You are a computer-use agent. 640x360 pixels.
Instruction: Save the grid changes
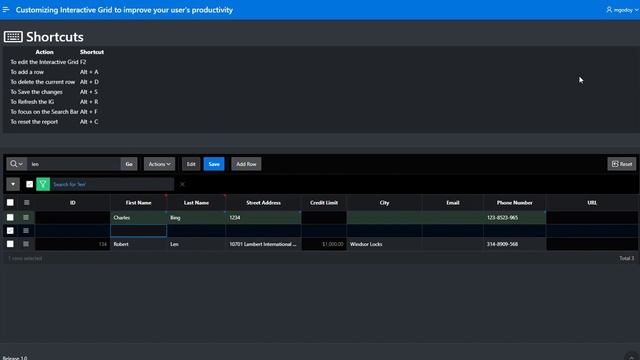[214, 164]
